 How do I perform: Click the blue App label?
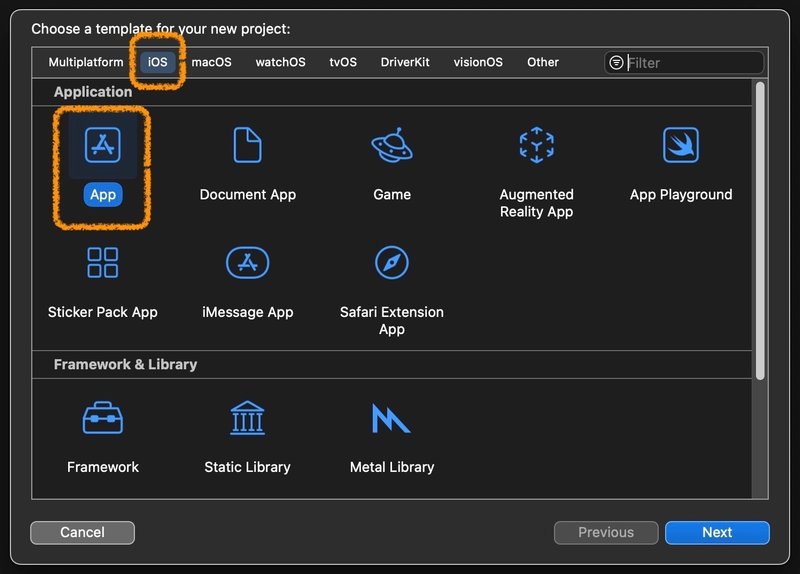coord(103,194)
